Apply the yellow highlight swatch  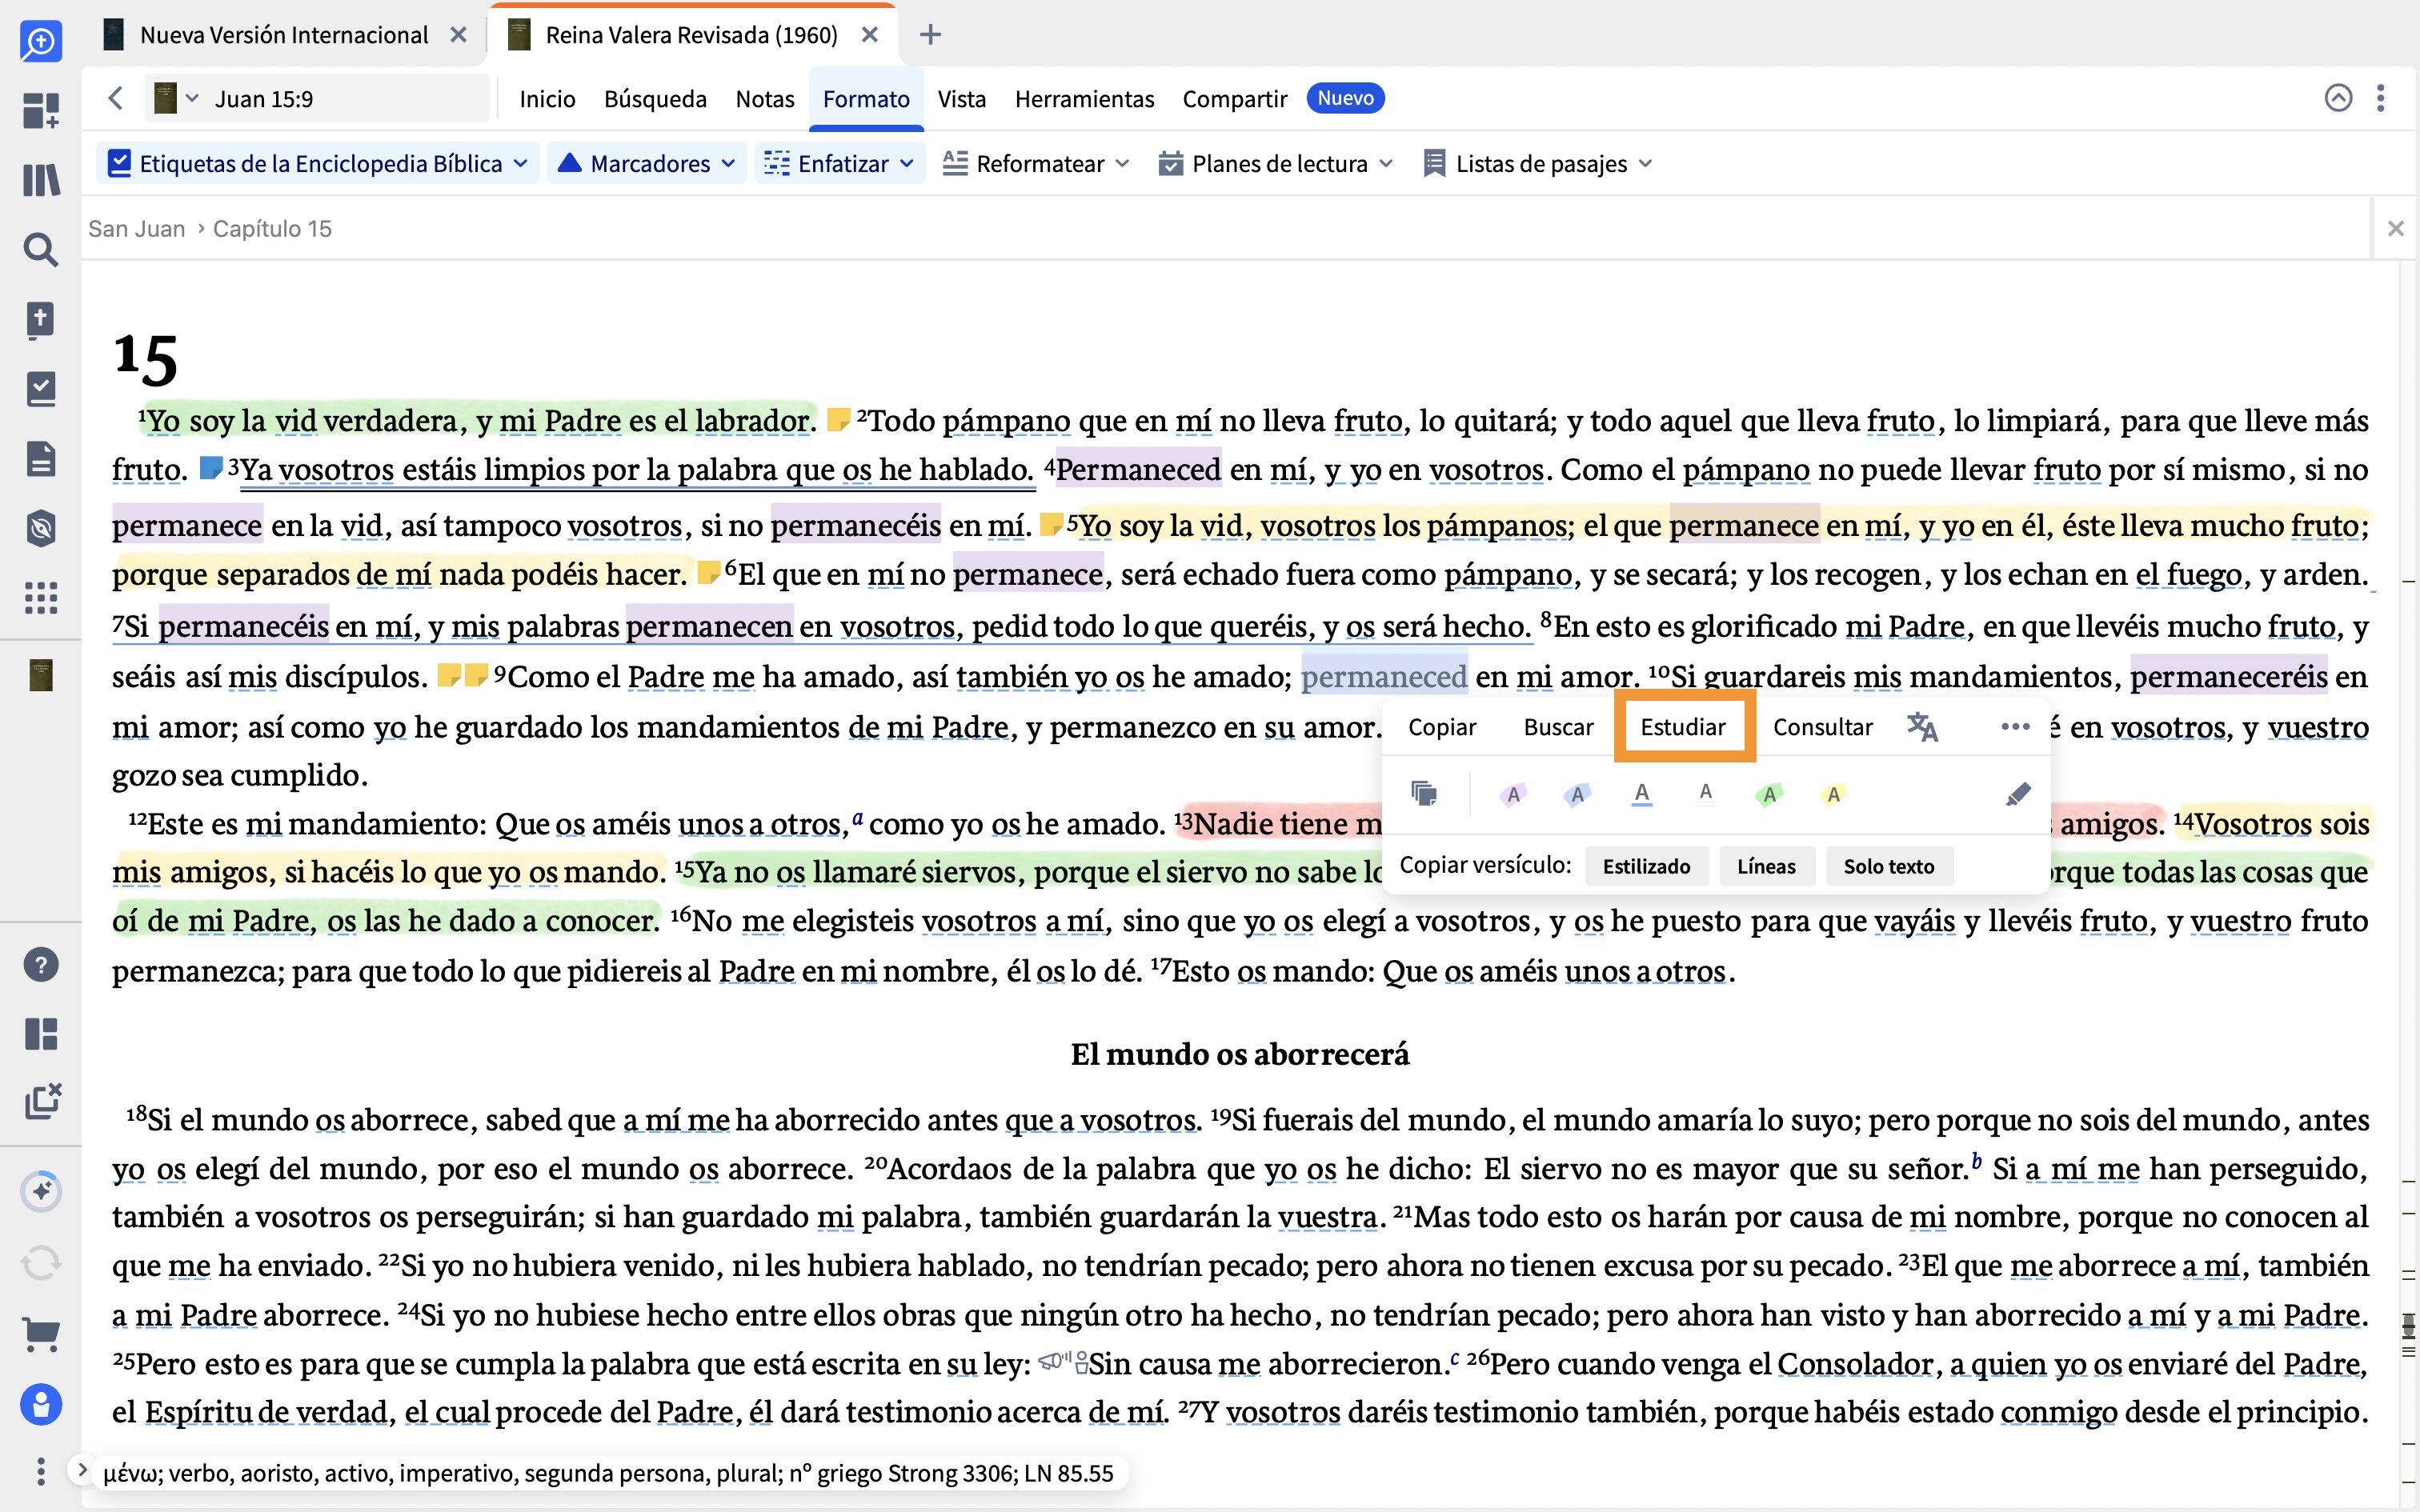point(1833,795)
